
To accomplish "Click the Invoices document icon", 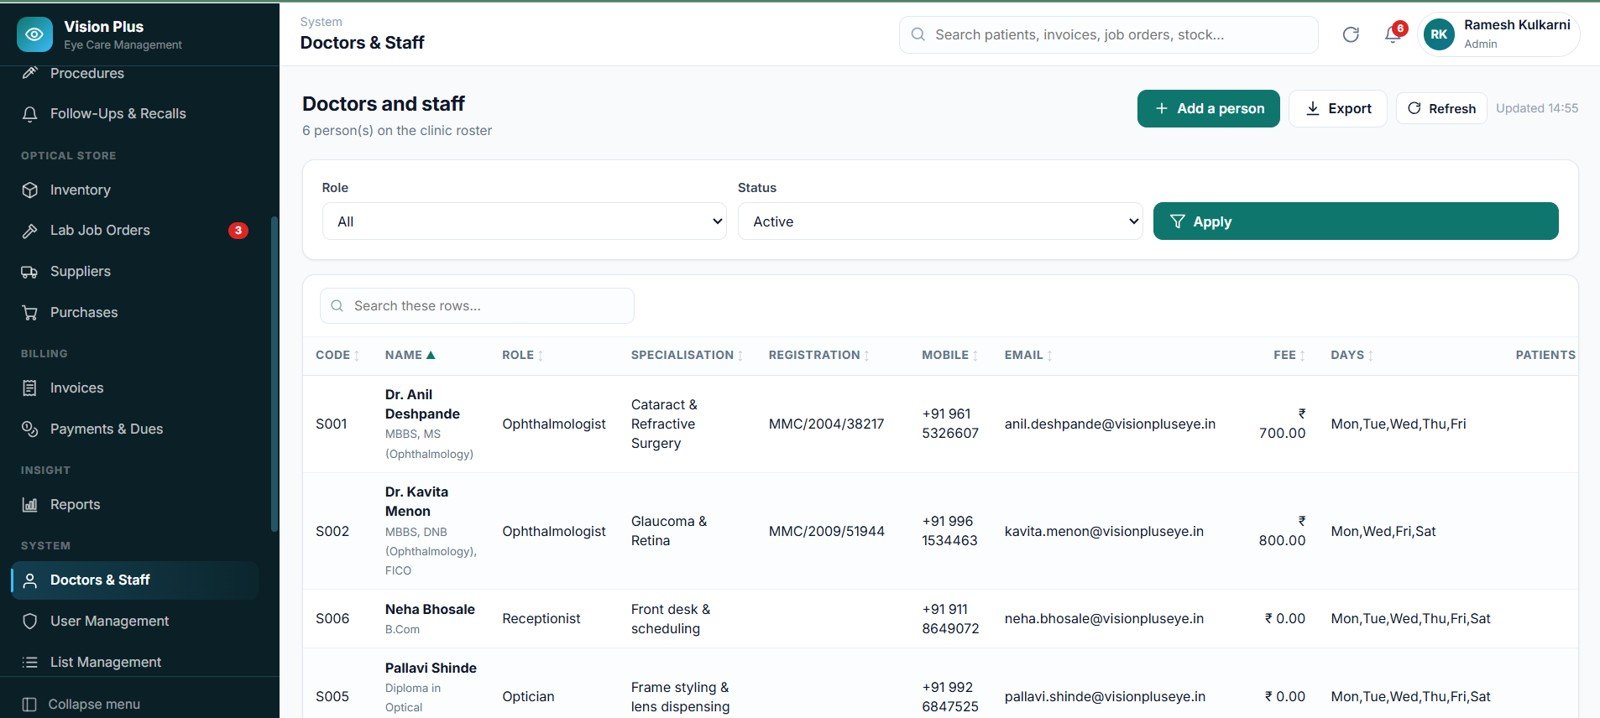I will (x=30, y=388).
